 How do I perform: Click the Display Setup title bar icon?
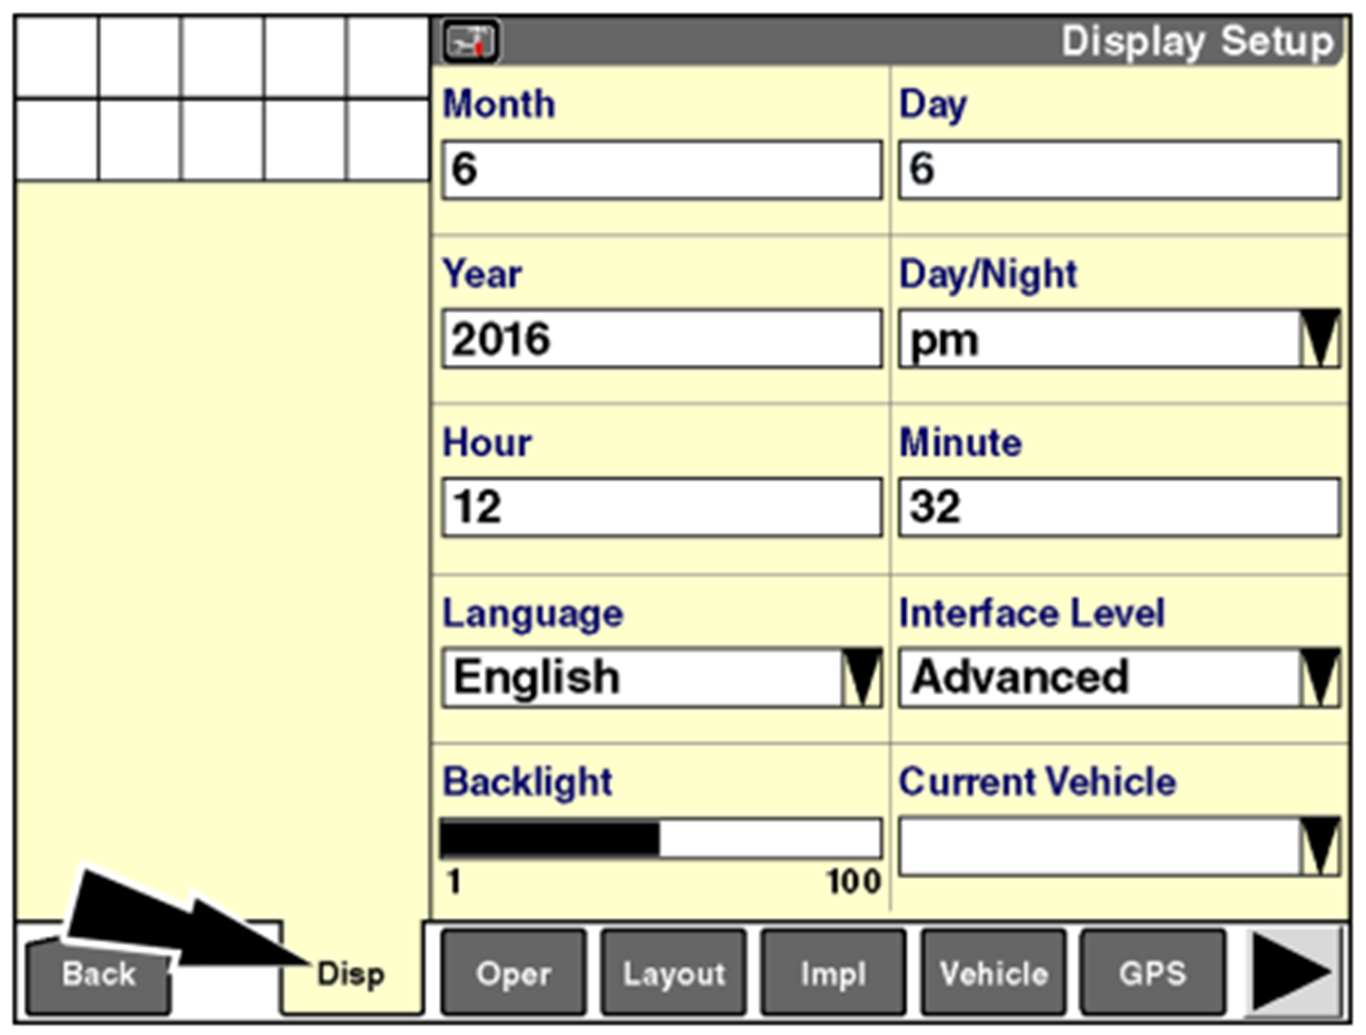point(471,42)
